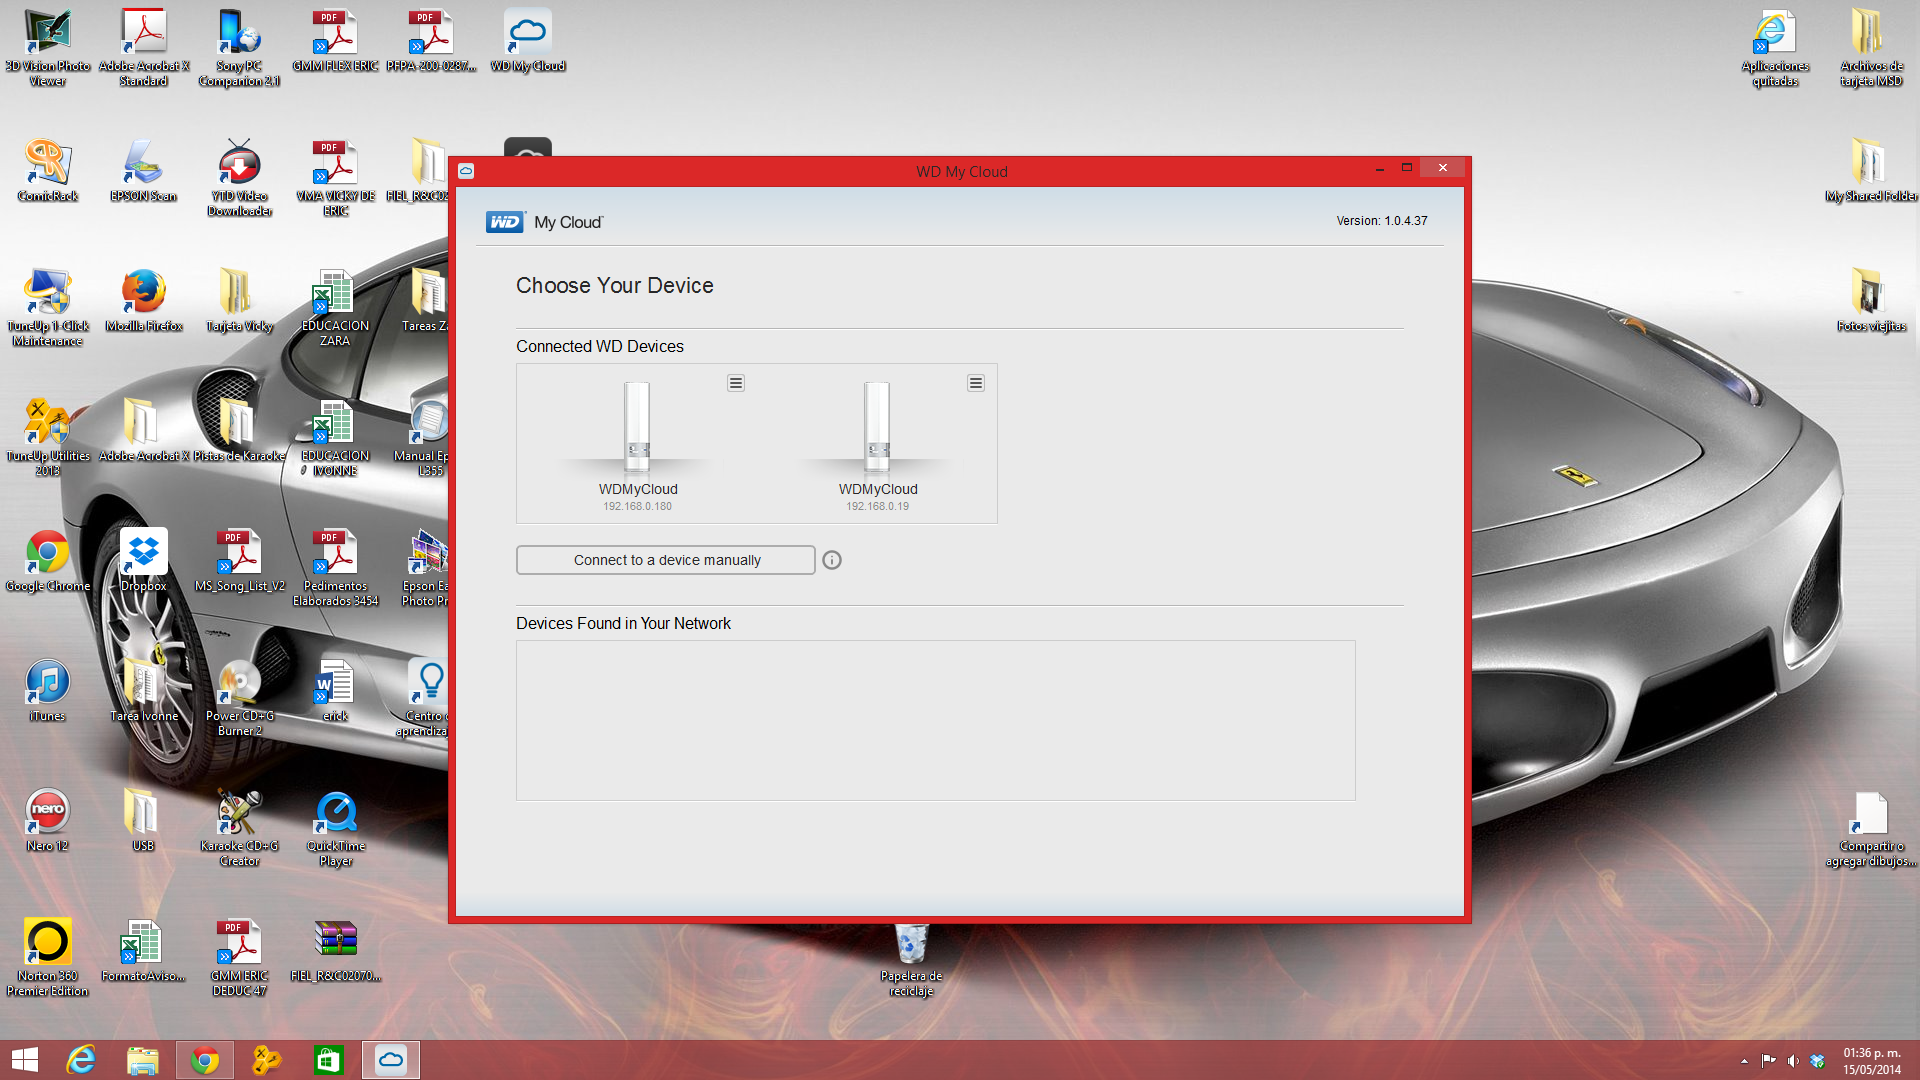
Task: Select YTD Video Downloader icon
Action: pos(239,177)
